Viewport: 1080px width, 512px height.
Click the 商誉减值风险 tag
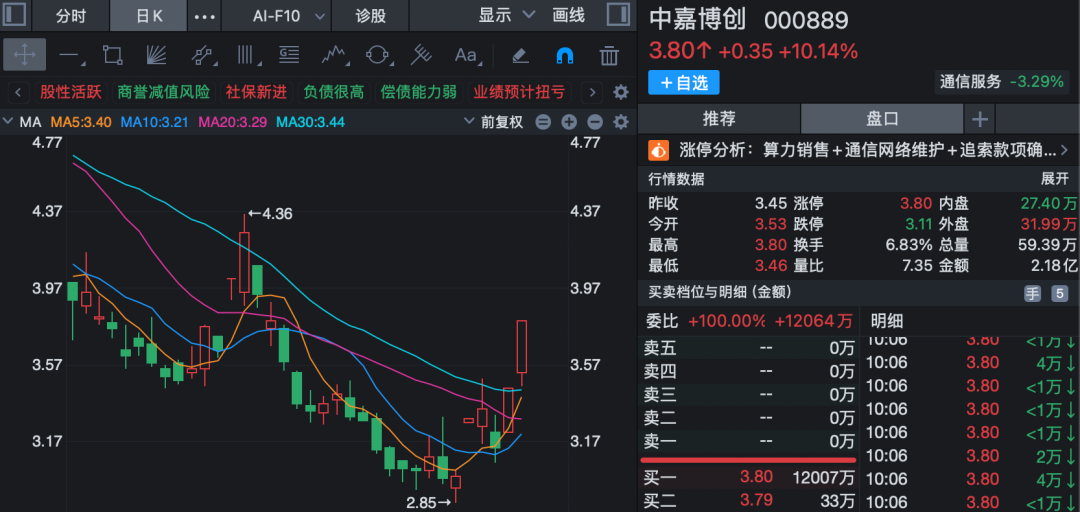coord(164,92)
